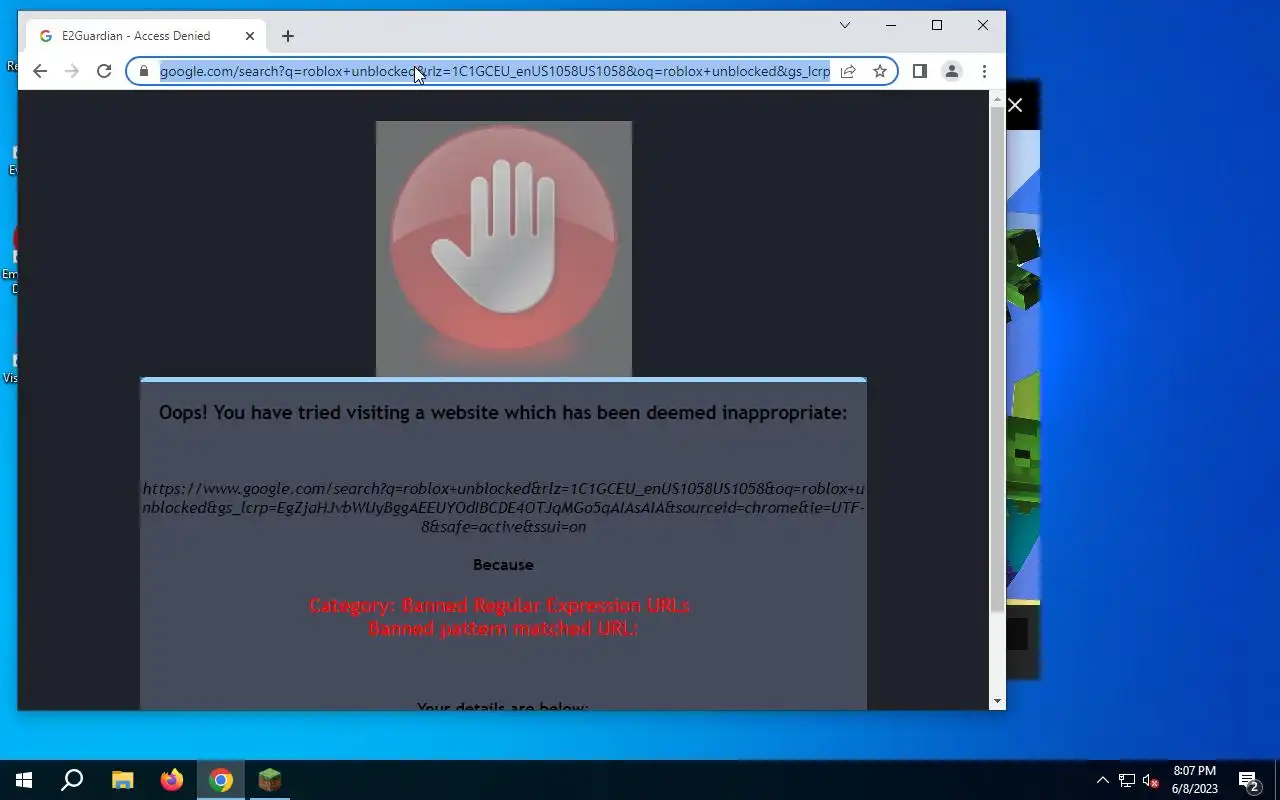The height and width of the screenshot is (800, 1280).
Task: Close the E2Guardian - Access Denied tab
Action: (x=250, y=36)
